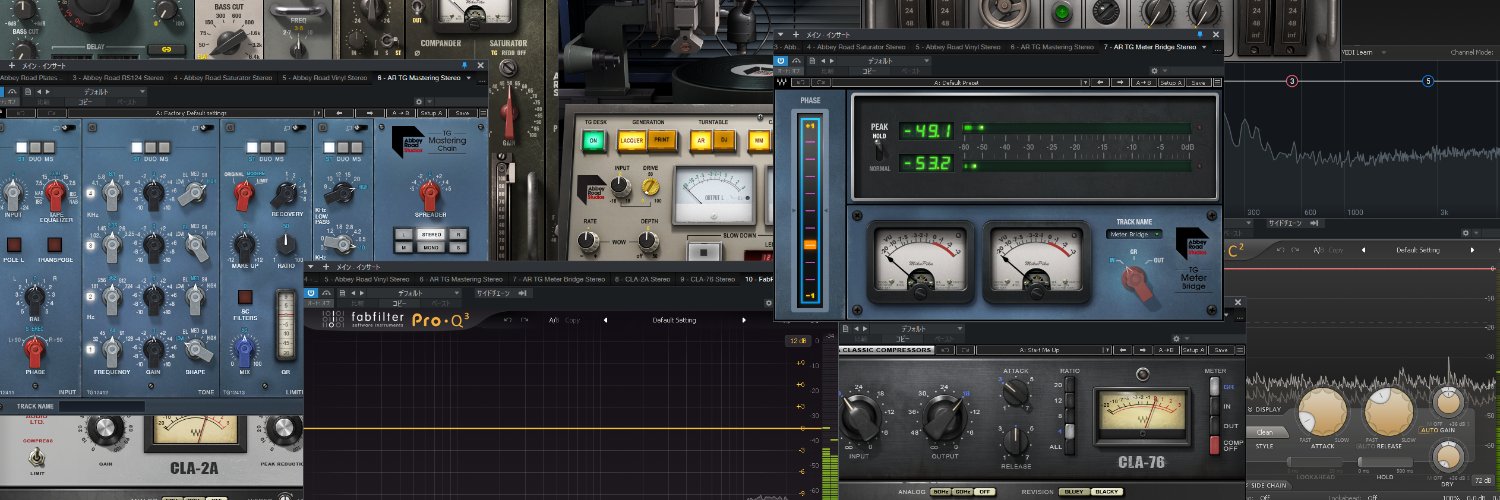
Task: Click A->B button in CLA-76 toolbar
Action: point(1166,350)
